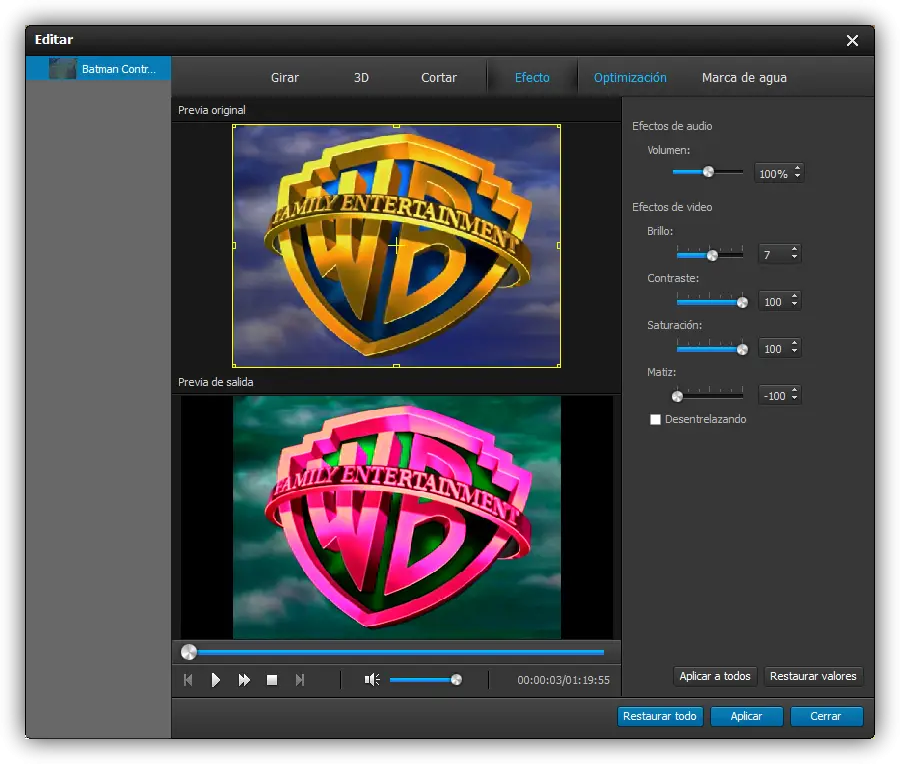This screenshot has height=764, width=900.
Task: Click the Restaurar valores button
Action: coord(813,676)
